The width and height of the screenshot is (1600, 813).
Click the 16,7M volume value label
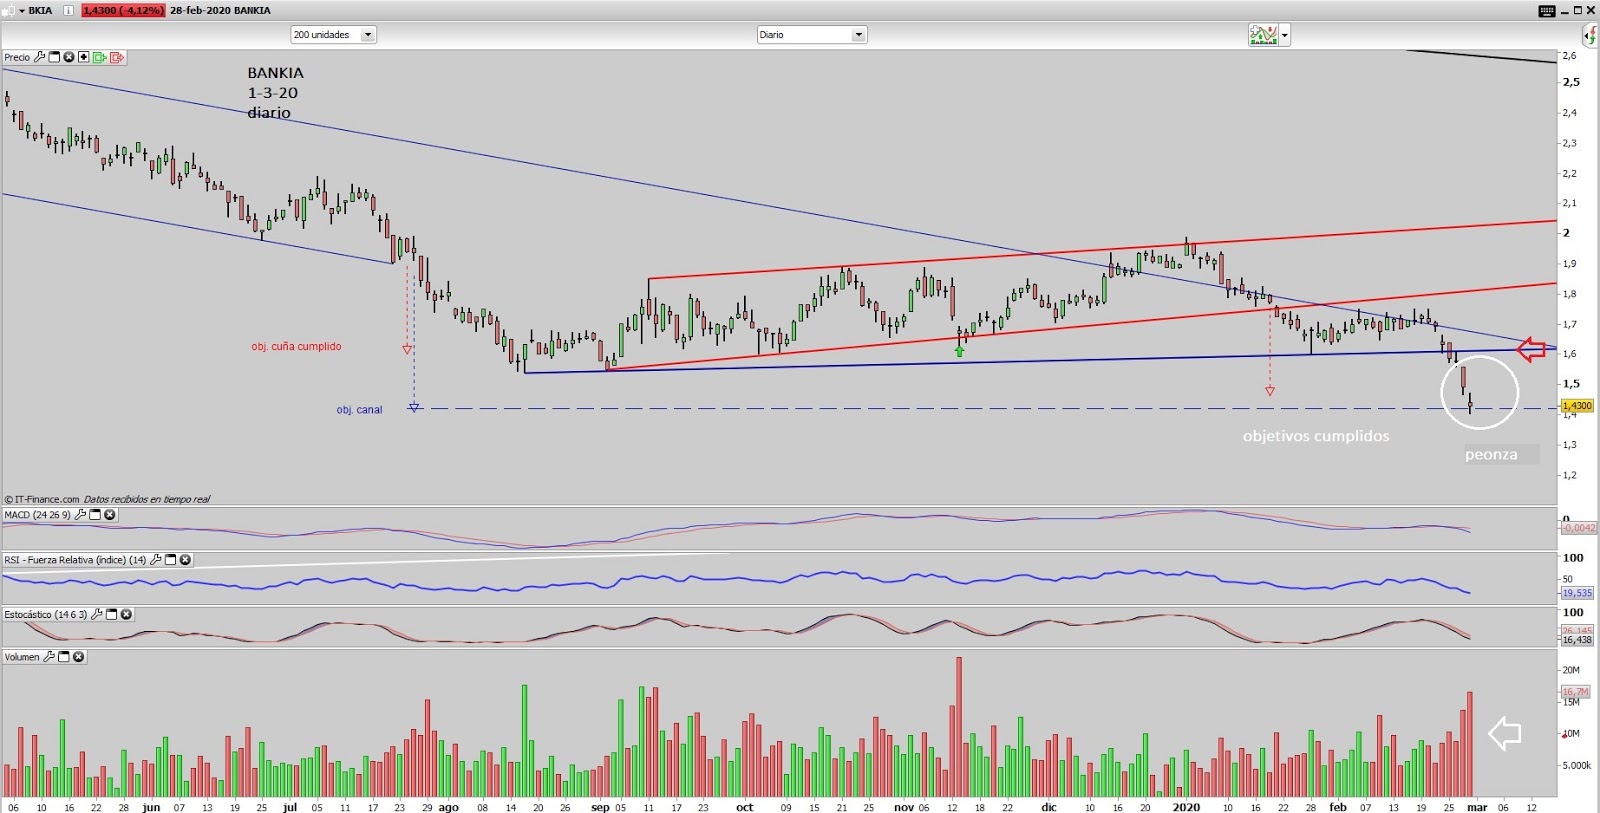[1575, 692]
